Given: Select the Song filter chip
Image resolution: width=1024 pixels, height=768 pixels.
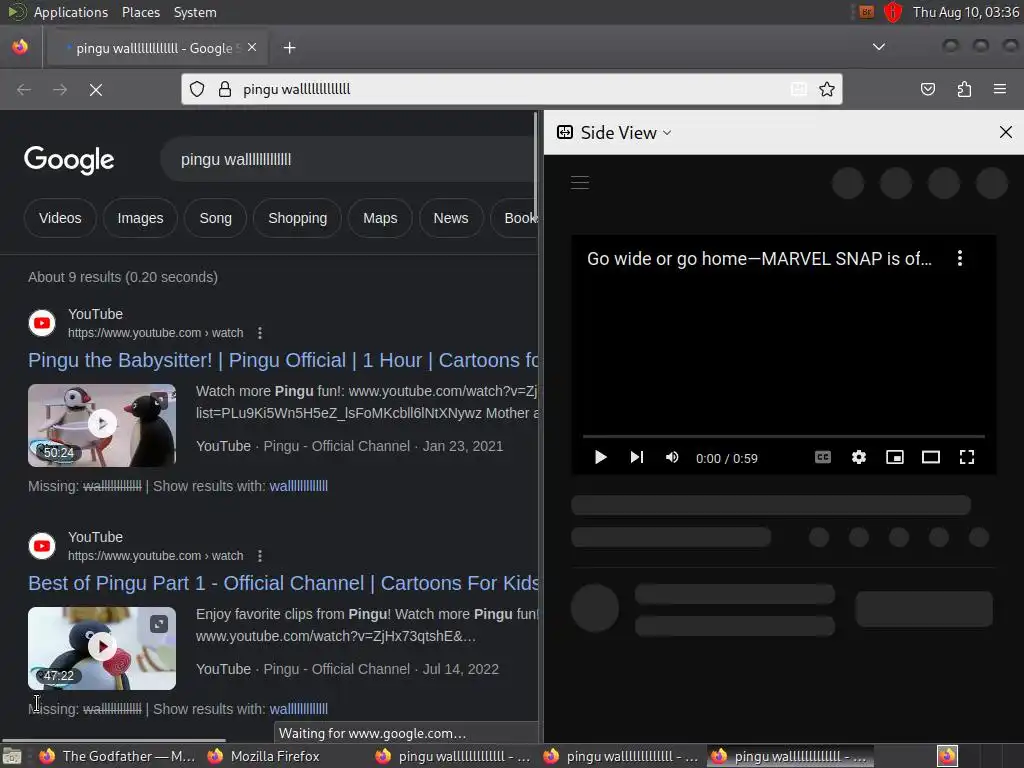Looking at the screenshot, I should click(216, 218).
